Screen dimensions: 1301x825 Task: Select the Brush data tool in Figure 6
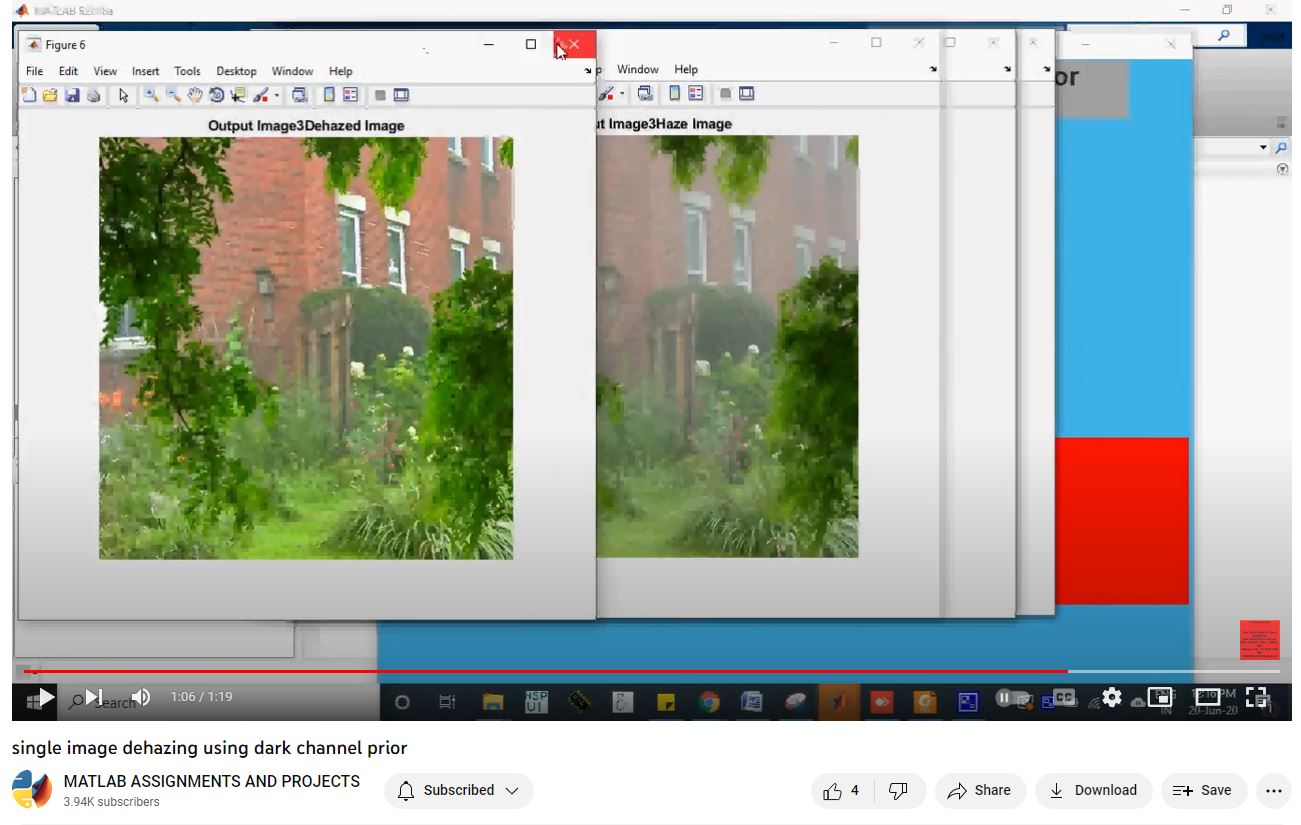[260, 95]
